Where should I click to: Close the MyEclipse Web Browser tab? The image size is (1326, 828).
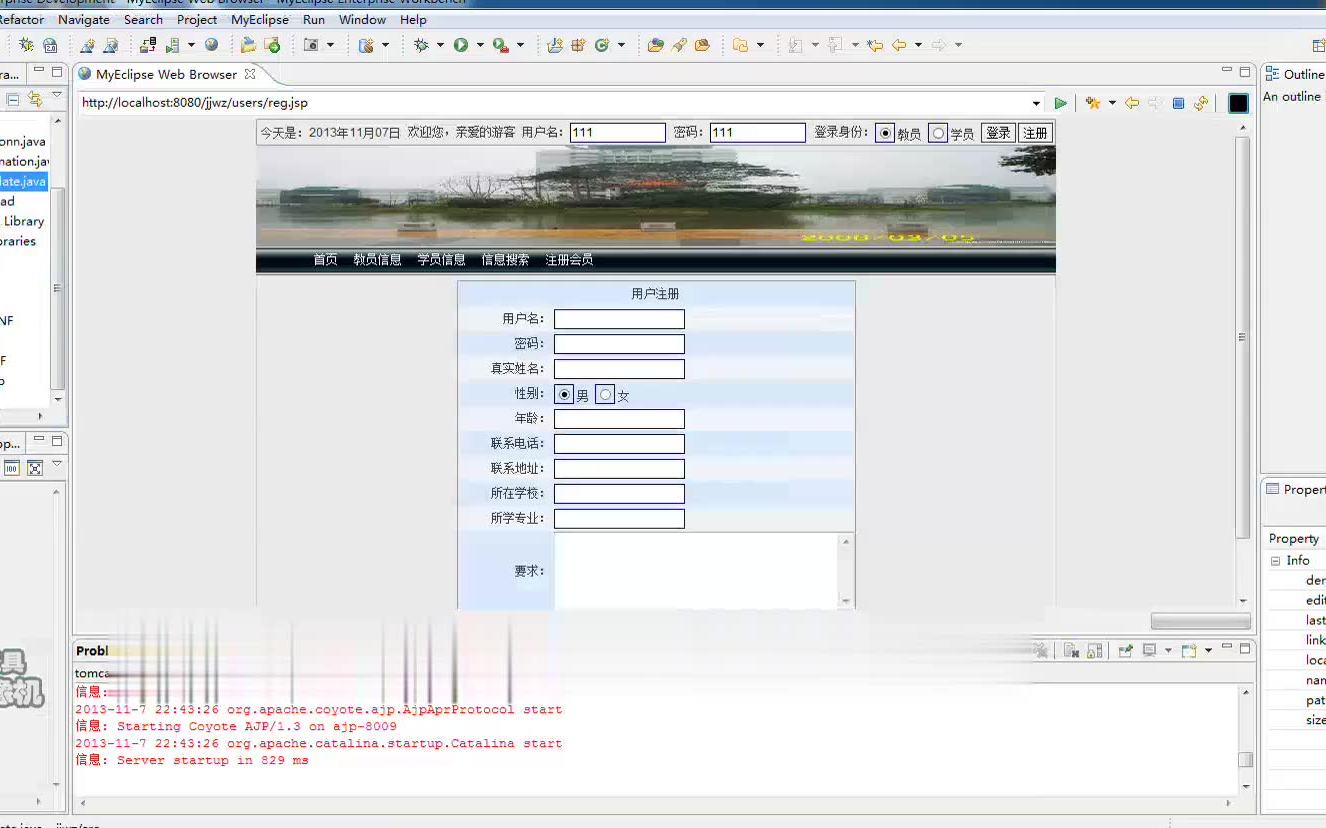tap(250, 74)
